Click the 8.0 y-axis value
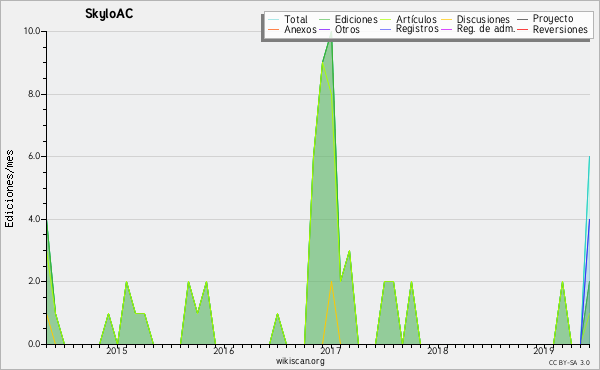The width and height of the screenshot is (600, 370). click(34, 94)
